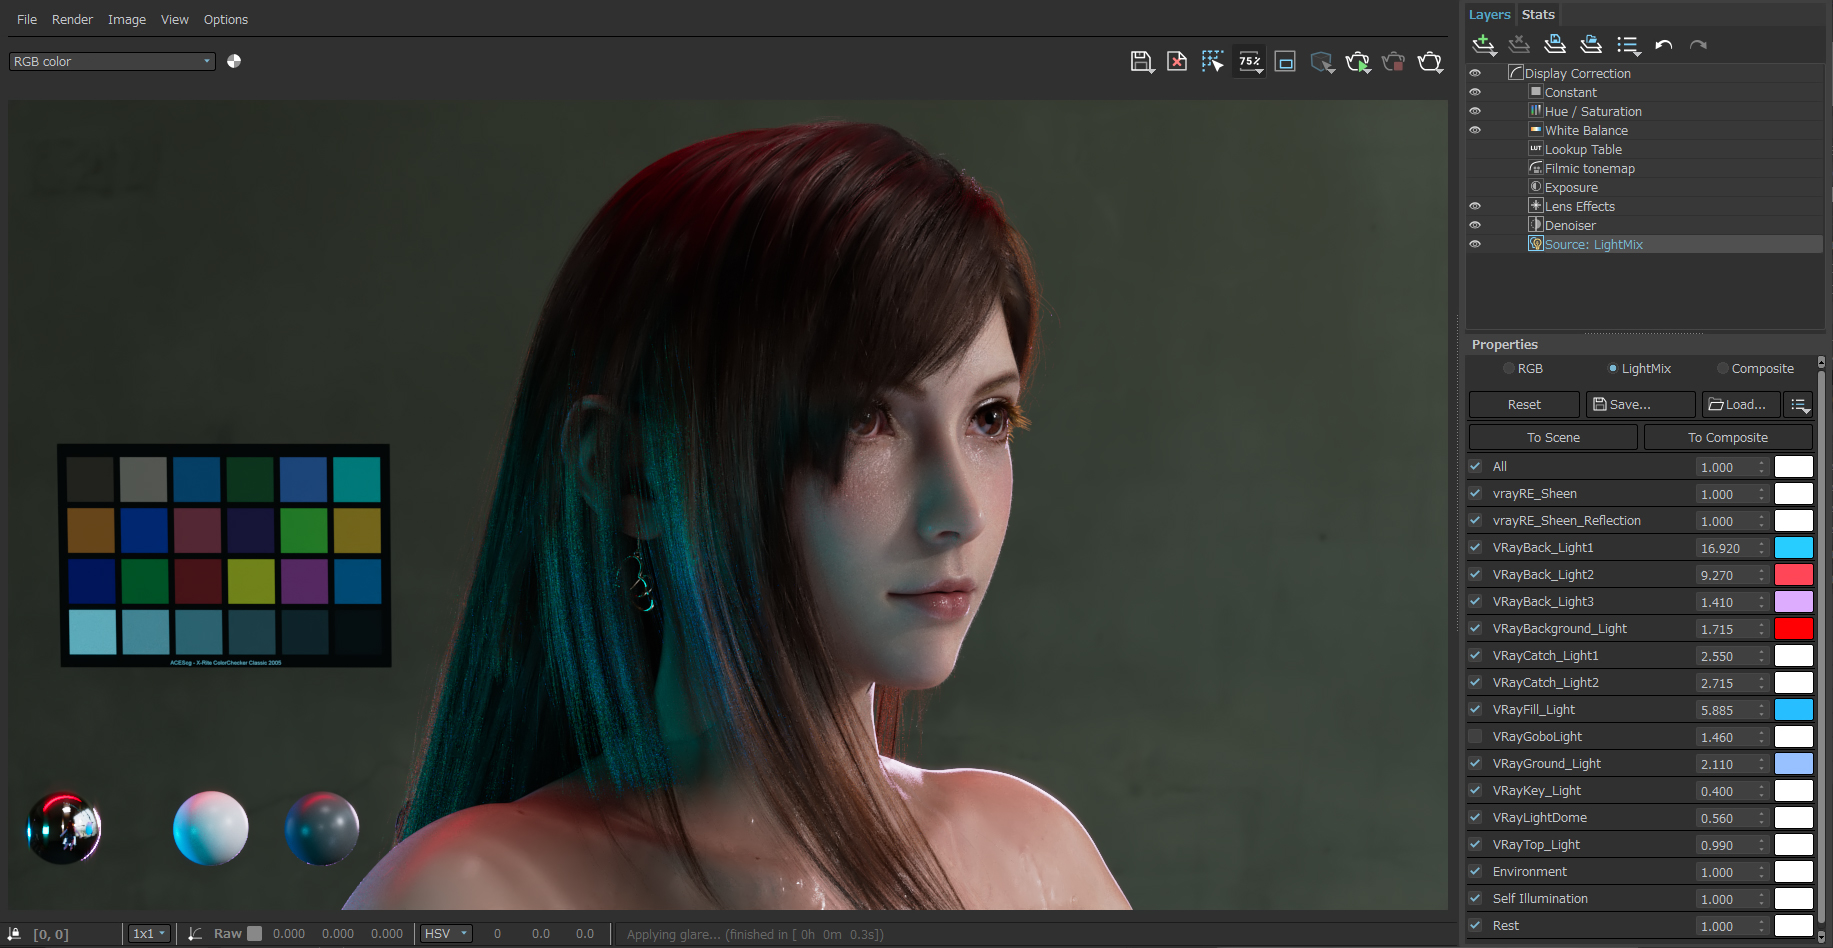1833x948 pixels.
Task: Hide the Display Correction layer via eye
Action: pyautogui.click(x=1475, y=73)
